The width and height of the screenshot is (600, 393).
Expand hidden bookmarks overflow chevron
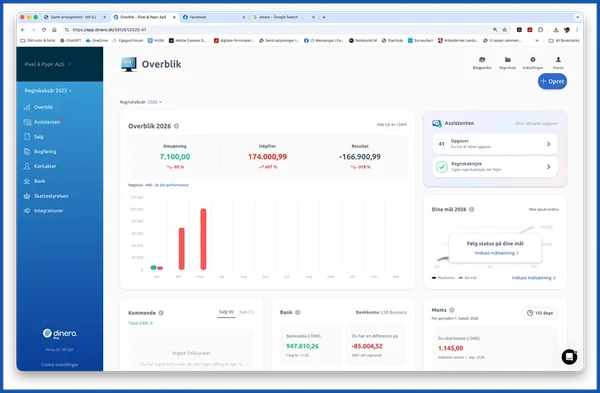tap(537, 40)
